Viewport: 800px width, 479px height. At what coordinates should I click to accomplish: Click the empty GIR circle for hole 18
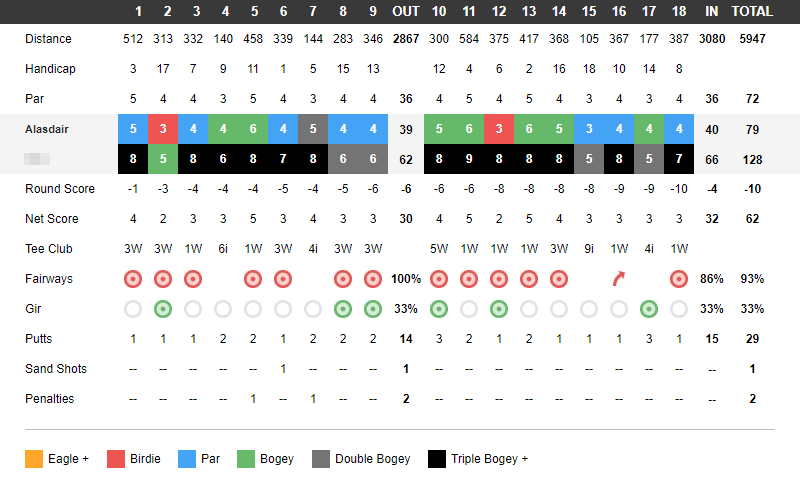click(679, 309)
